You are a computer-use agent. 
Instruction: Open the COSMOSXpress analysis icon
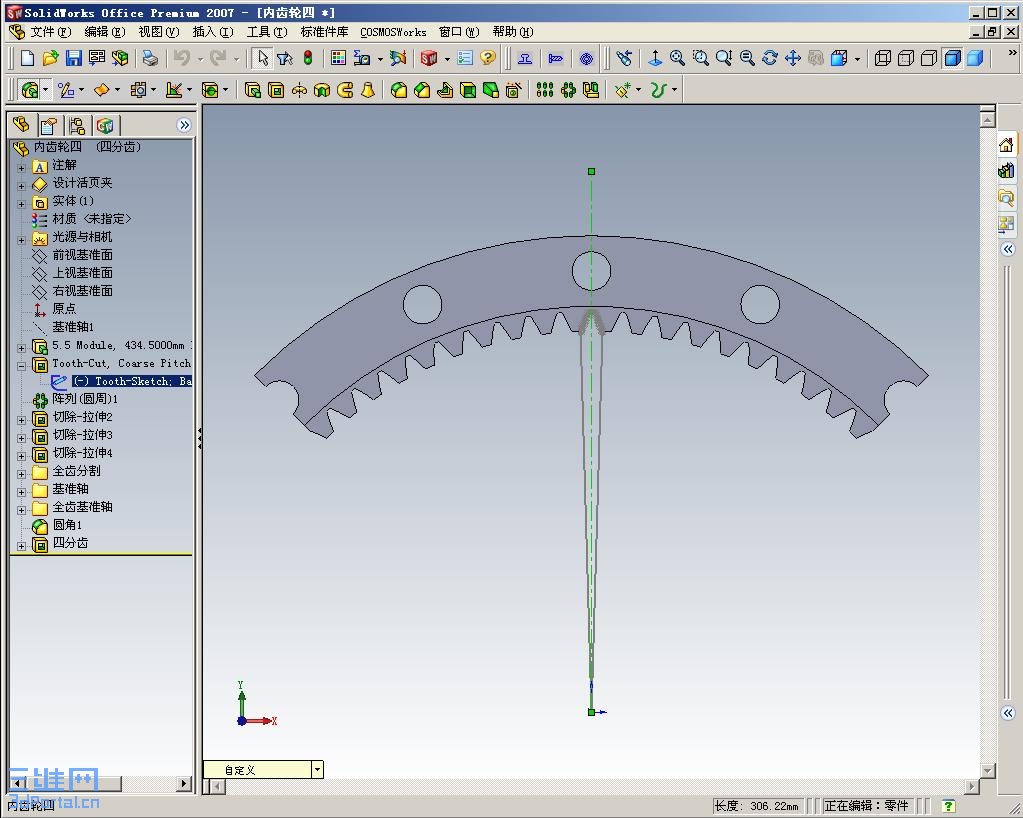[x=398, y=59]
